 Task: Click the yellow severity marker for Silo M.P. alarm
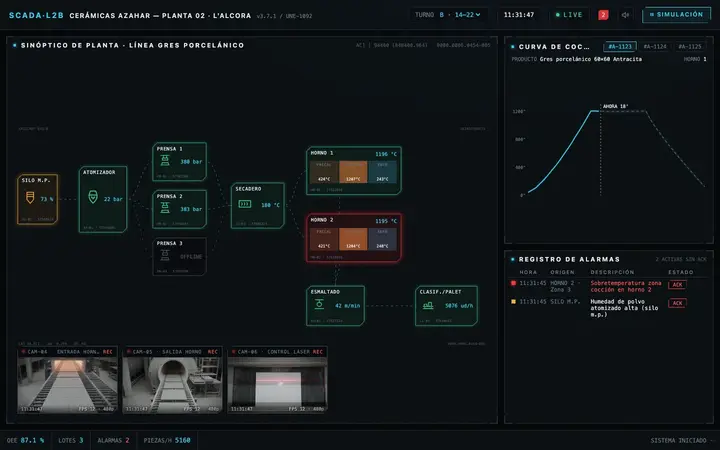click(513, 302)
